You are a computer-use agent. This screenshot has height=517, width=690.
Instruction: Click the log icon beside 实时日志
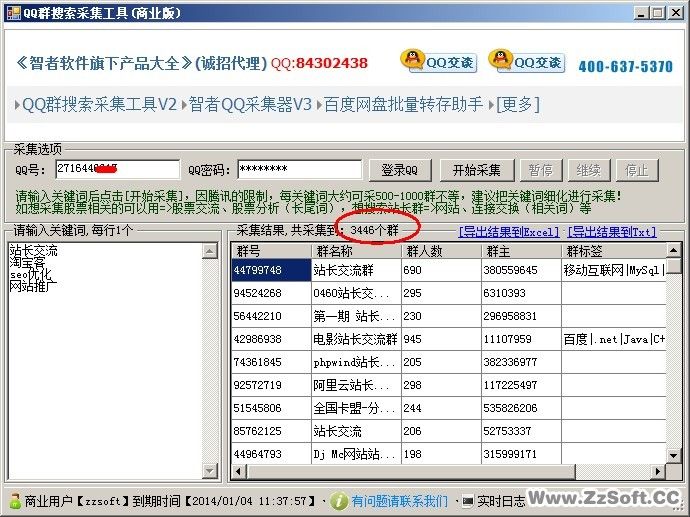[468, 501]
